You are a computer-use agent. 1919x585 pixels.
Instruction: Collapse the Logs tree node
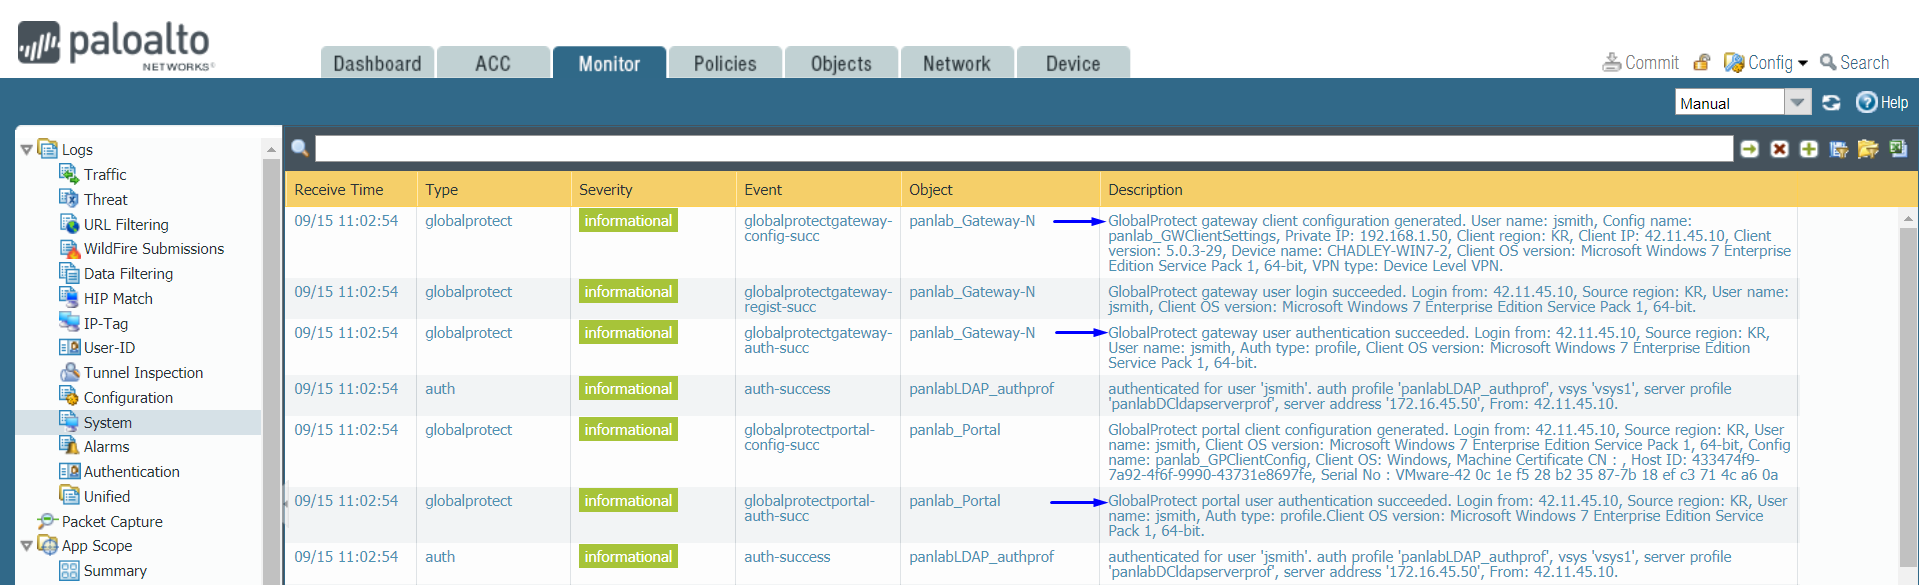[26, 150]
